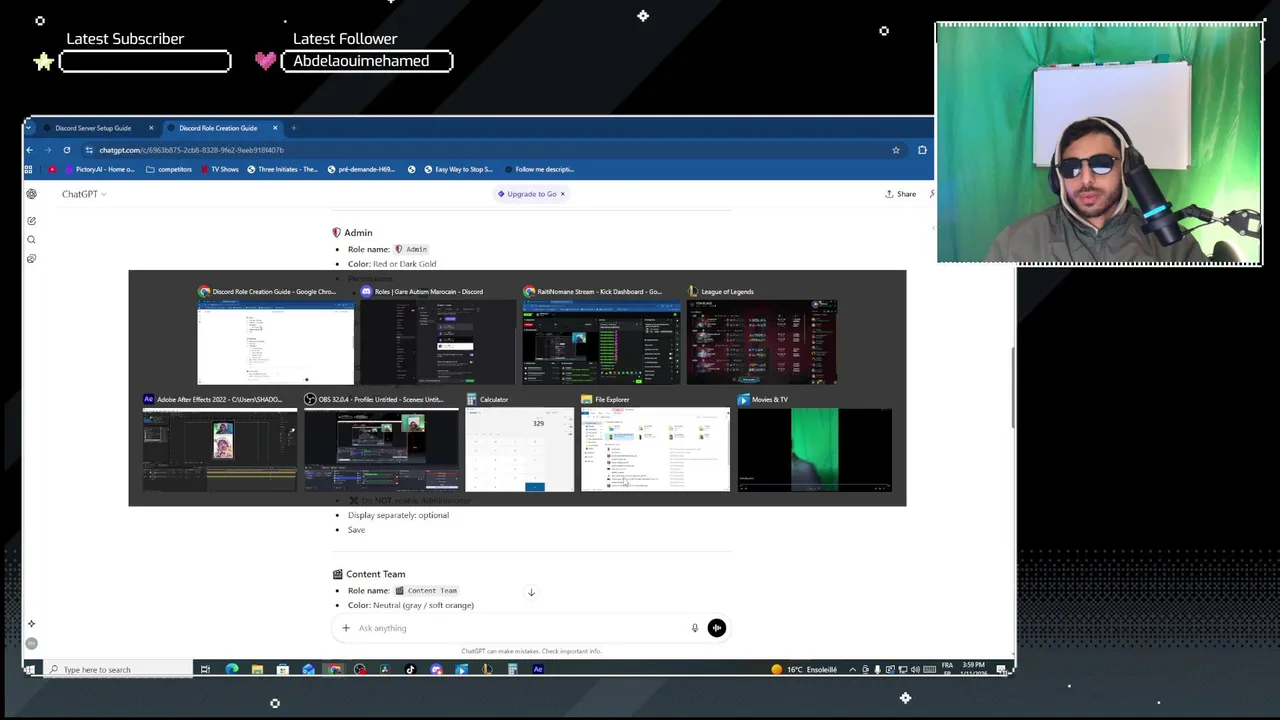Open the competitors bookmarks folder
Image resolution: width=1280 pixels, height=720 pixels.
click(169, 169)
